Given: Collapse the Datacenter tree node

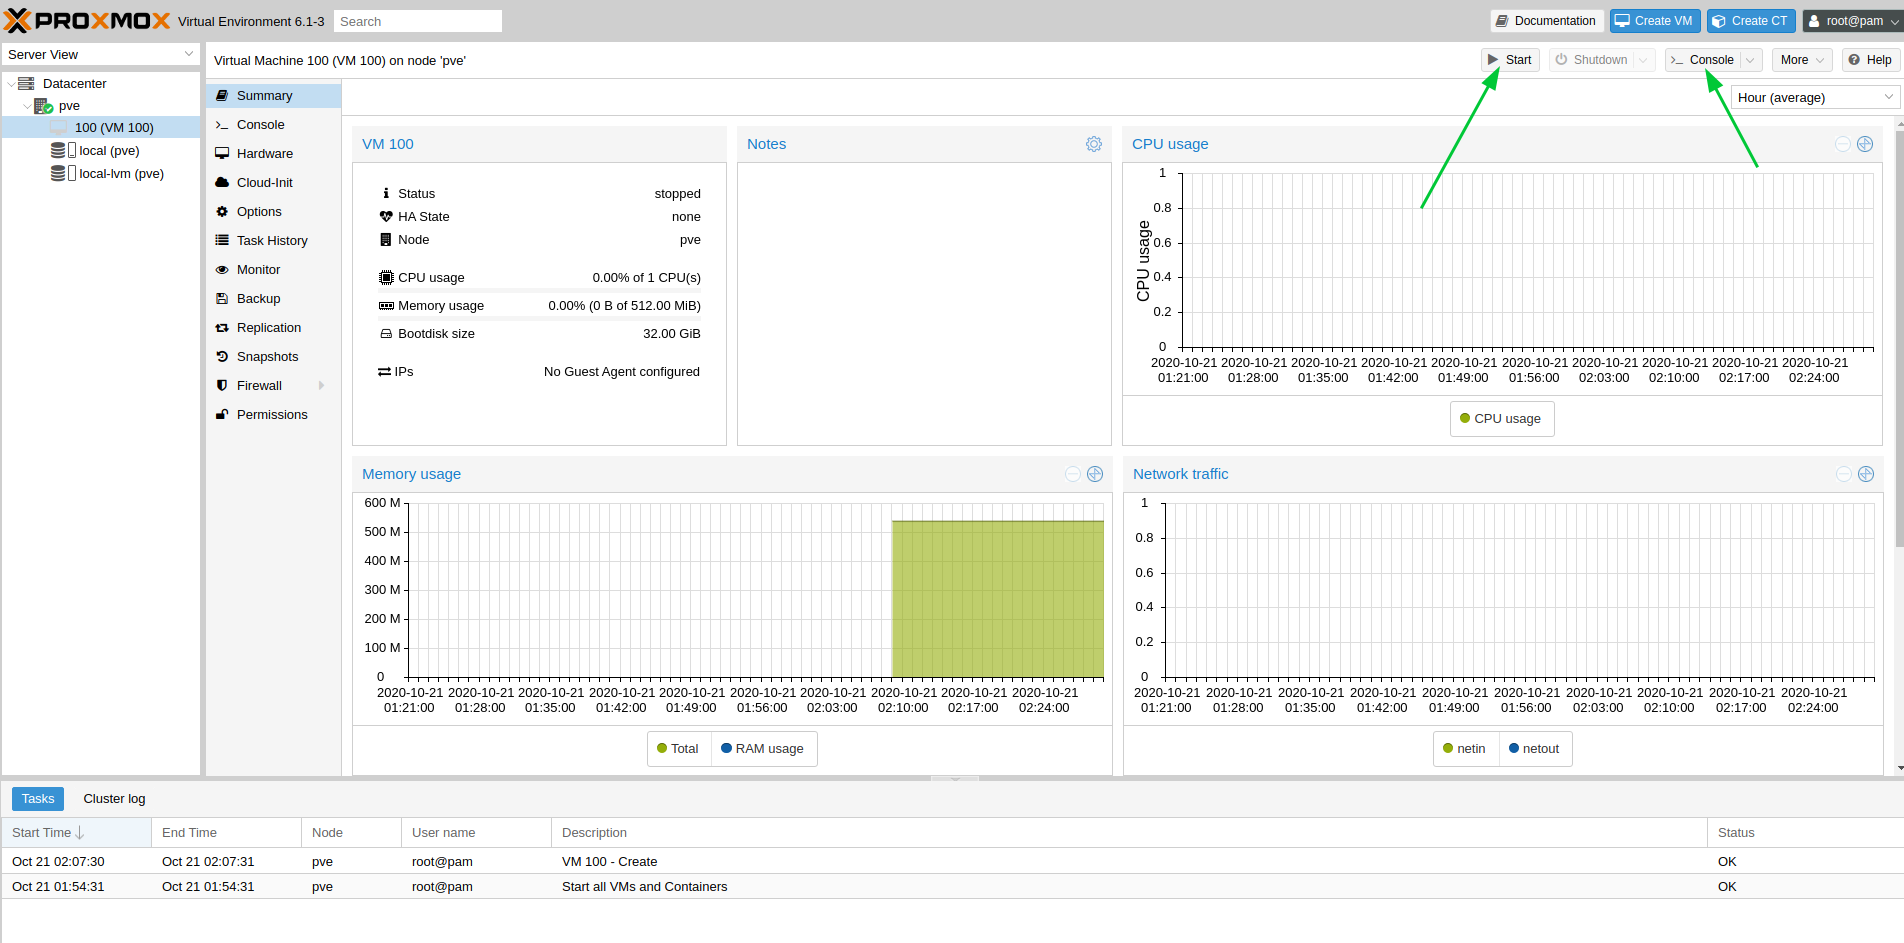Looking at the screenshot, I should pyautogui.click(x=11, y=84).
